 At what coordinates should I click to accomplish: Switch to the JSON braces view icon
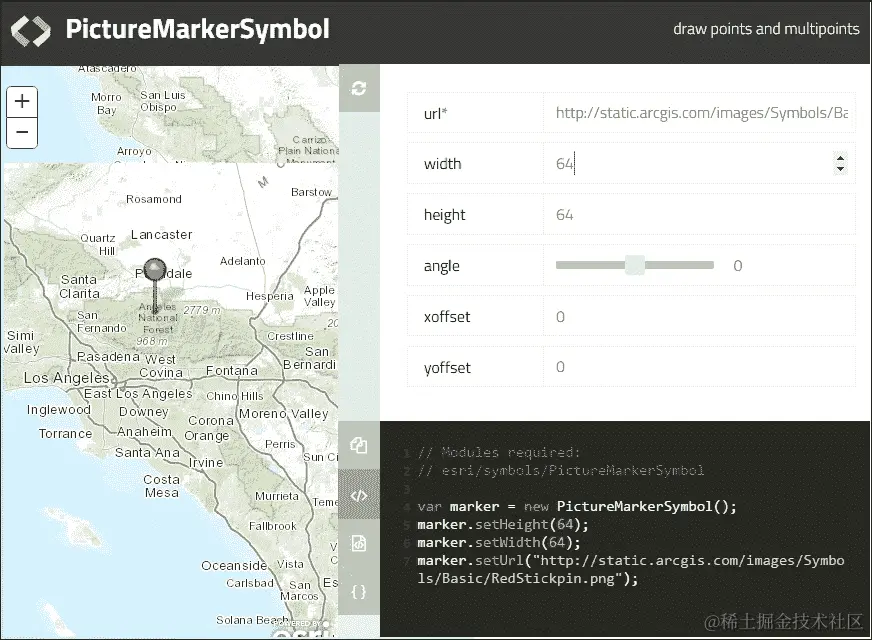pyautogui.click(x=359, y=592)
